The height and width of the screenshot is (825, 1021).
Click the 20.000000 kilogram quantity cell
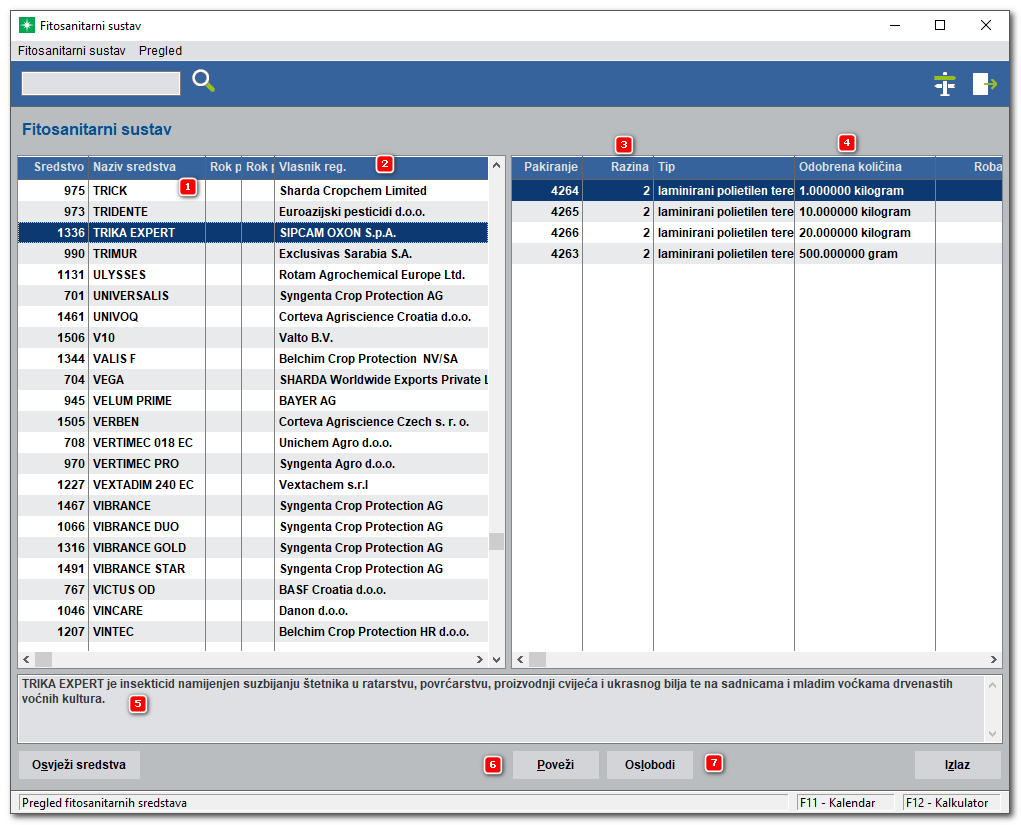click(865, 232)
